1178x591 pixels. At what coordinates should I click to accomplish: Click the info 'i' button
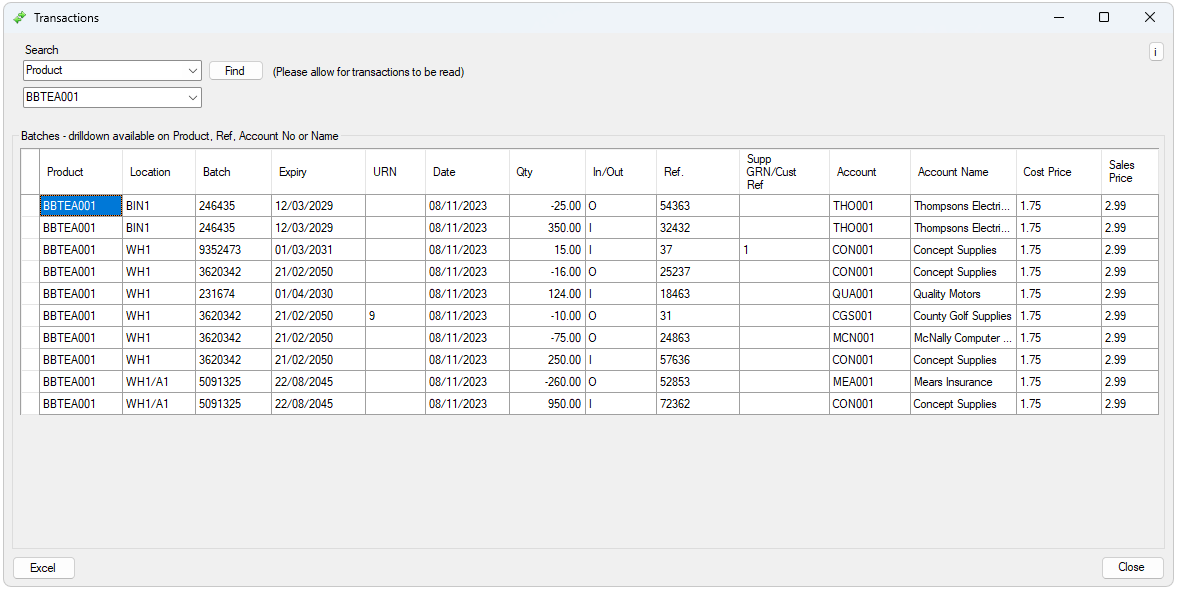pyautogui.click(x=1155, y=52)
